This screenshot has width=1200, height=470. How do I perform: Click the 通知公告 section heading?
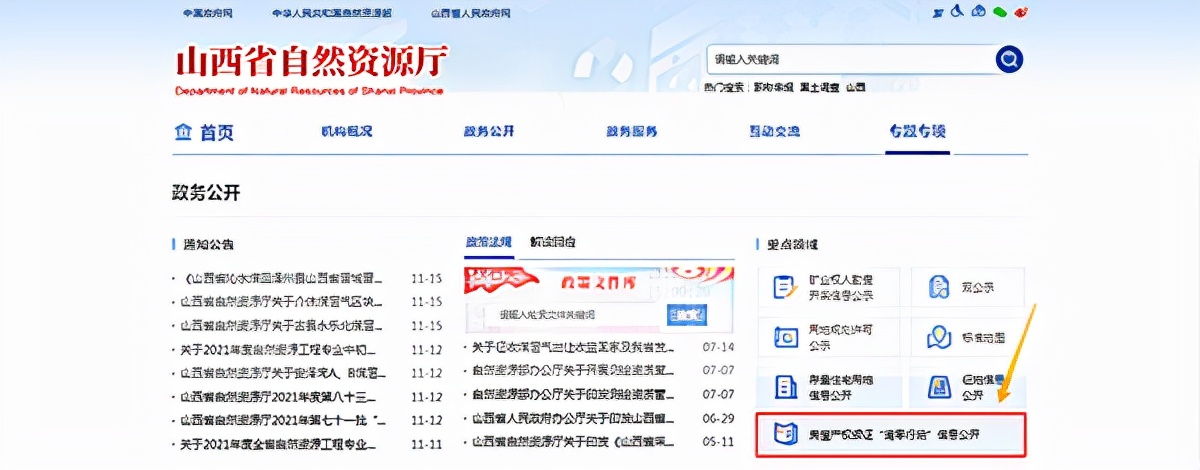(209, 244)
